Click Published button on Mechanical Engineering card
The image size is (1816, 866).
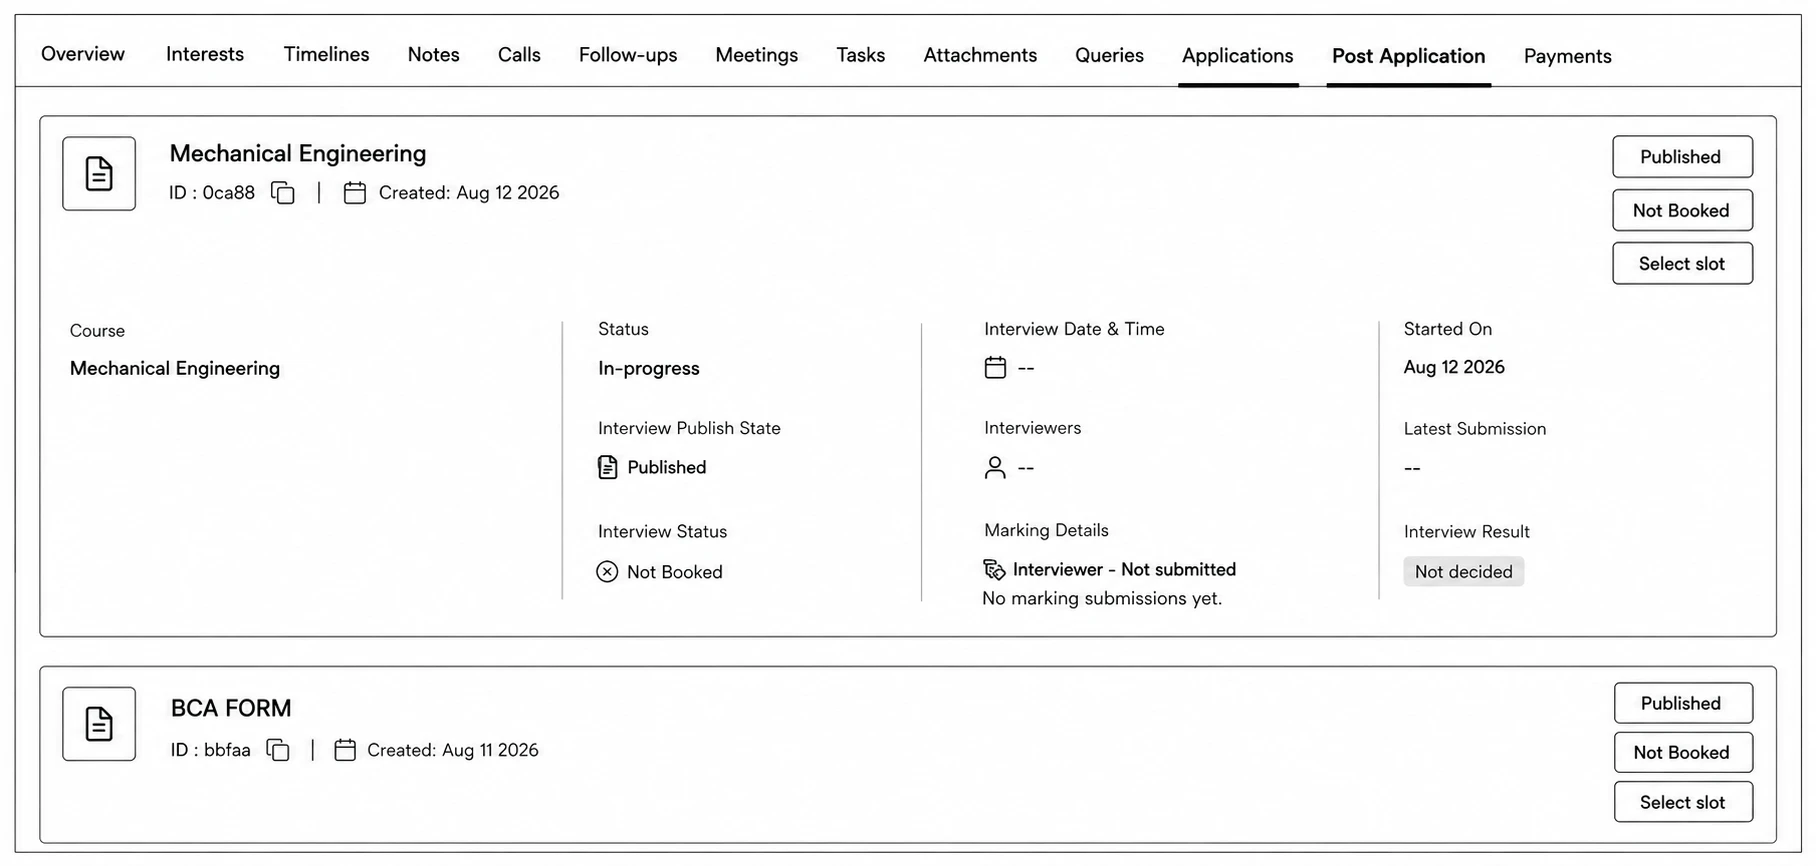1682,157
